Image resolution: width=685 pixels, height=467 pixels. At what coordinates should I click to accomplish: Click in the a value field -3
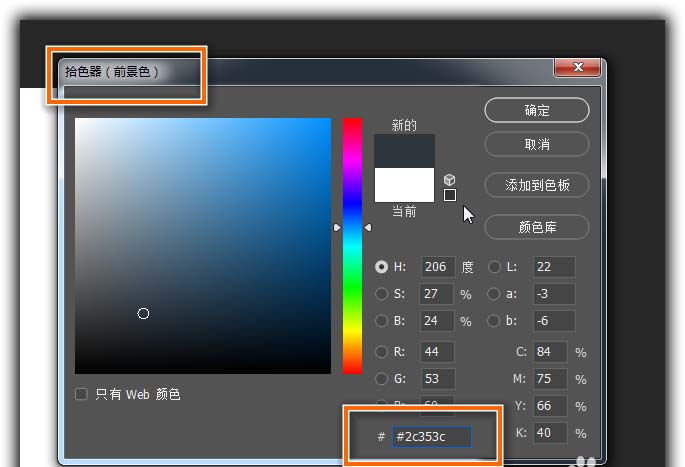pyautogui.click(x=554, y=294)
